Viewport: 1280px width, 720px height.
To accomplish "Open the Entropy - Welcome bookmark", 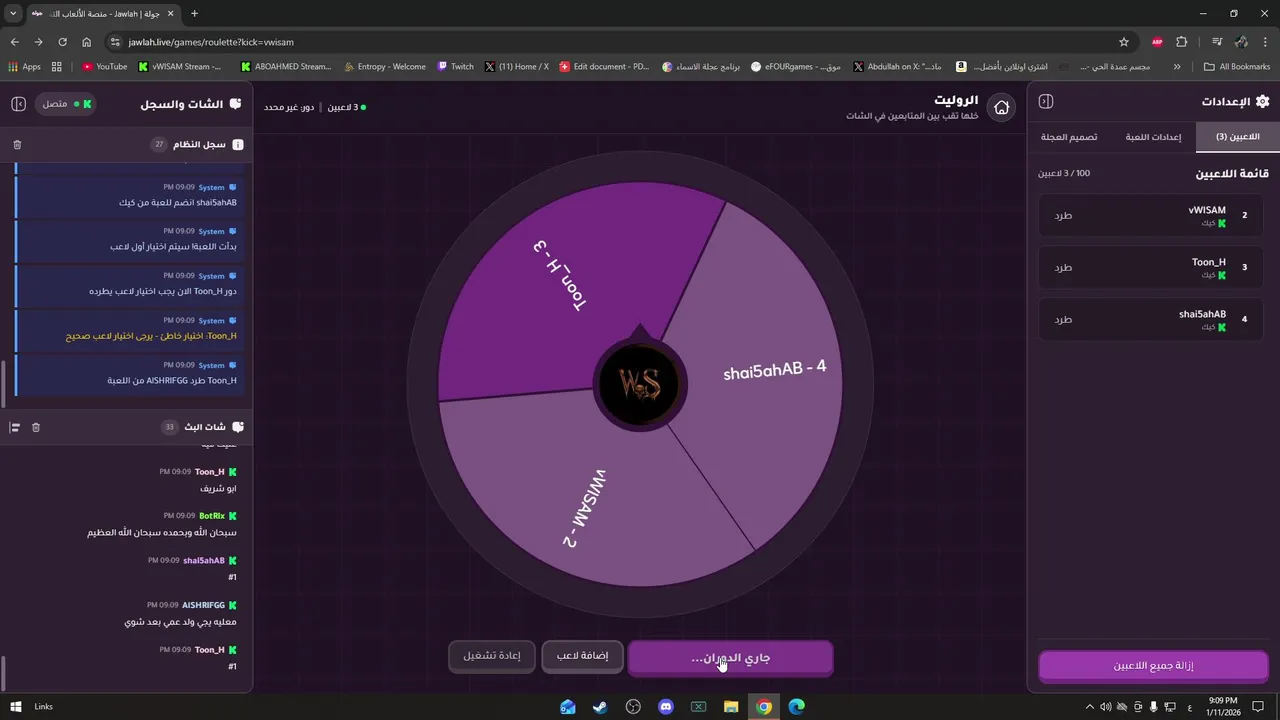I will pyautogui.click(x=384, y=67).
